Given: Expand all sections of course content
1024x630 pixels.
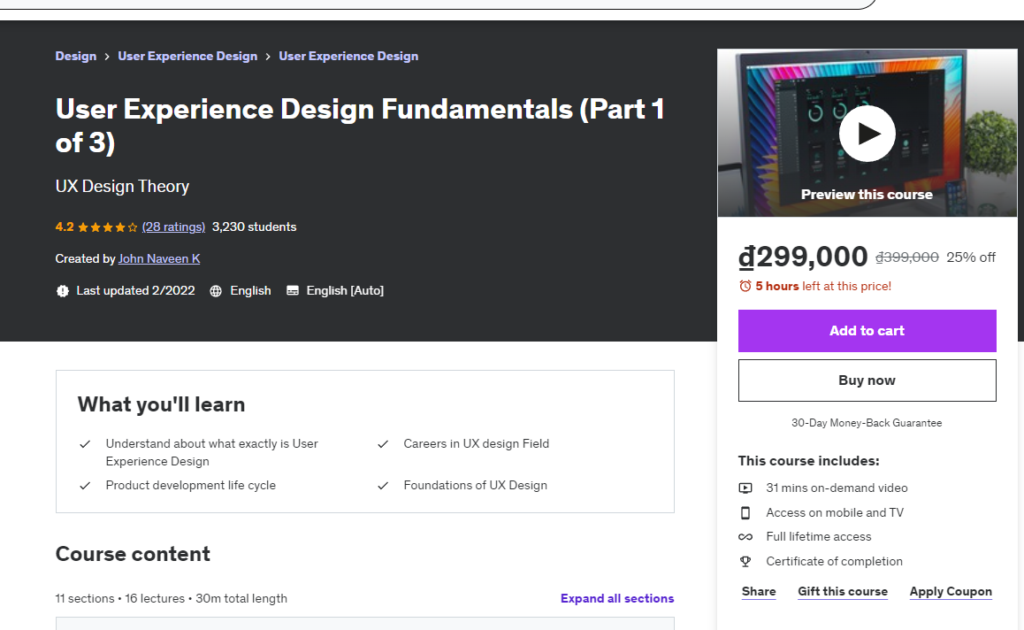Looking at the screenshot, I should pos(617,599).
